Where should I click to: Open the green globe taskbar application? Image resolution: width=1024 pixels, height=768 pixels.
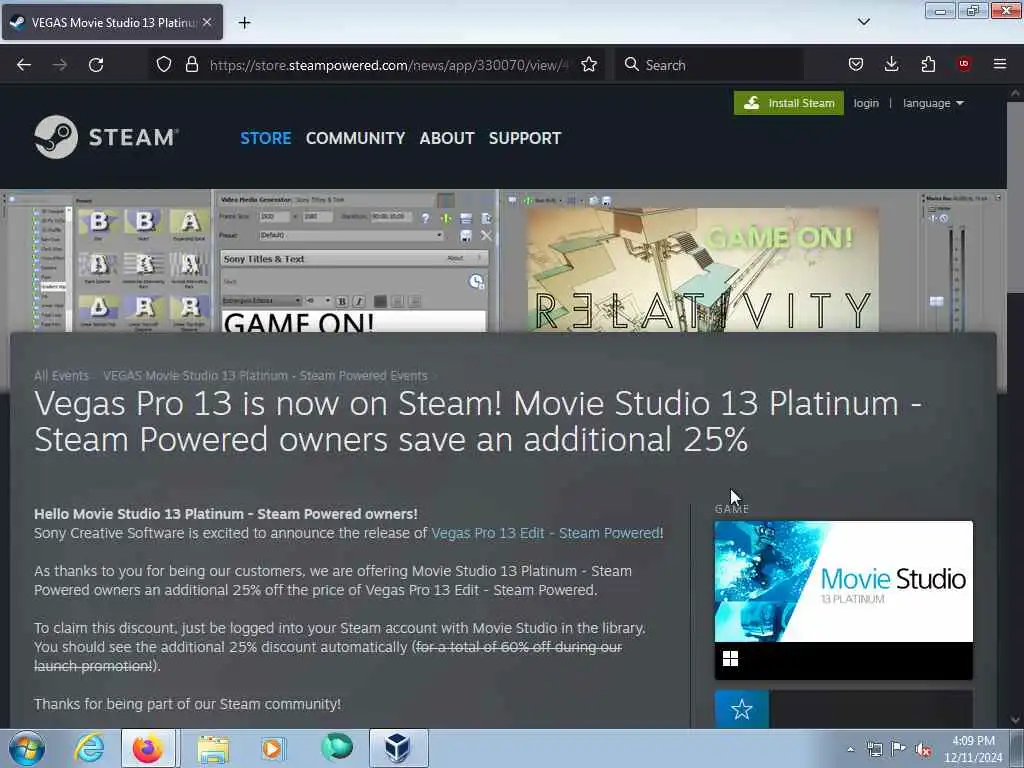point(337,748)
